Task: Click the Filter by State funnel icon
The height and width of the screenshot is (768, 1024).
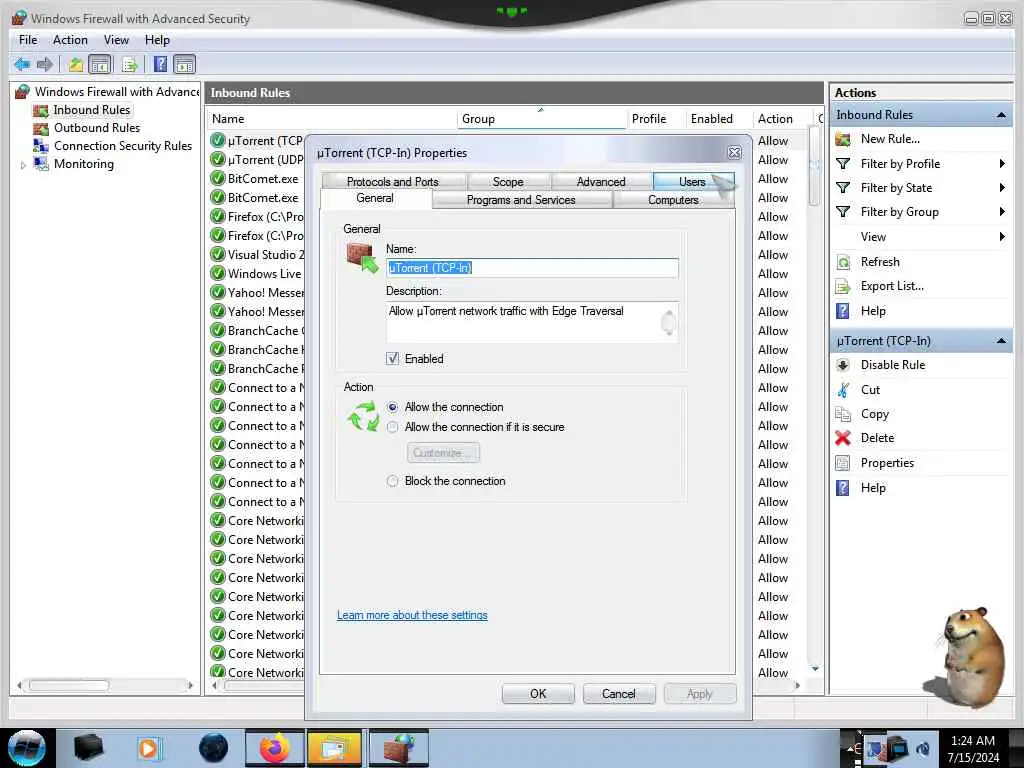Action: [843, 187]
